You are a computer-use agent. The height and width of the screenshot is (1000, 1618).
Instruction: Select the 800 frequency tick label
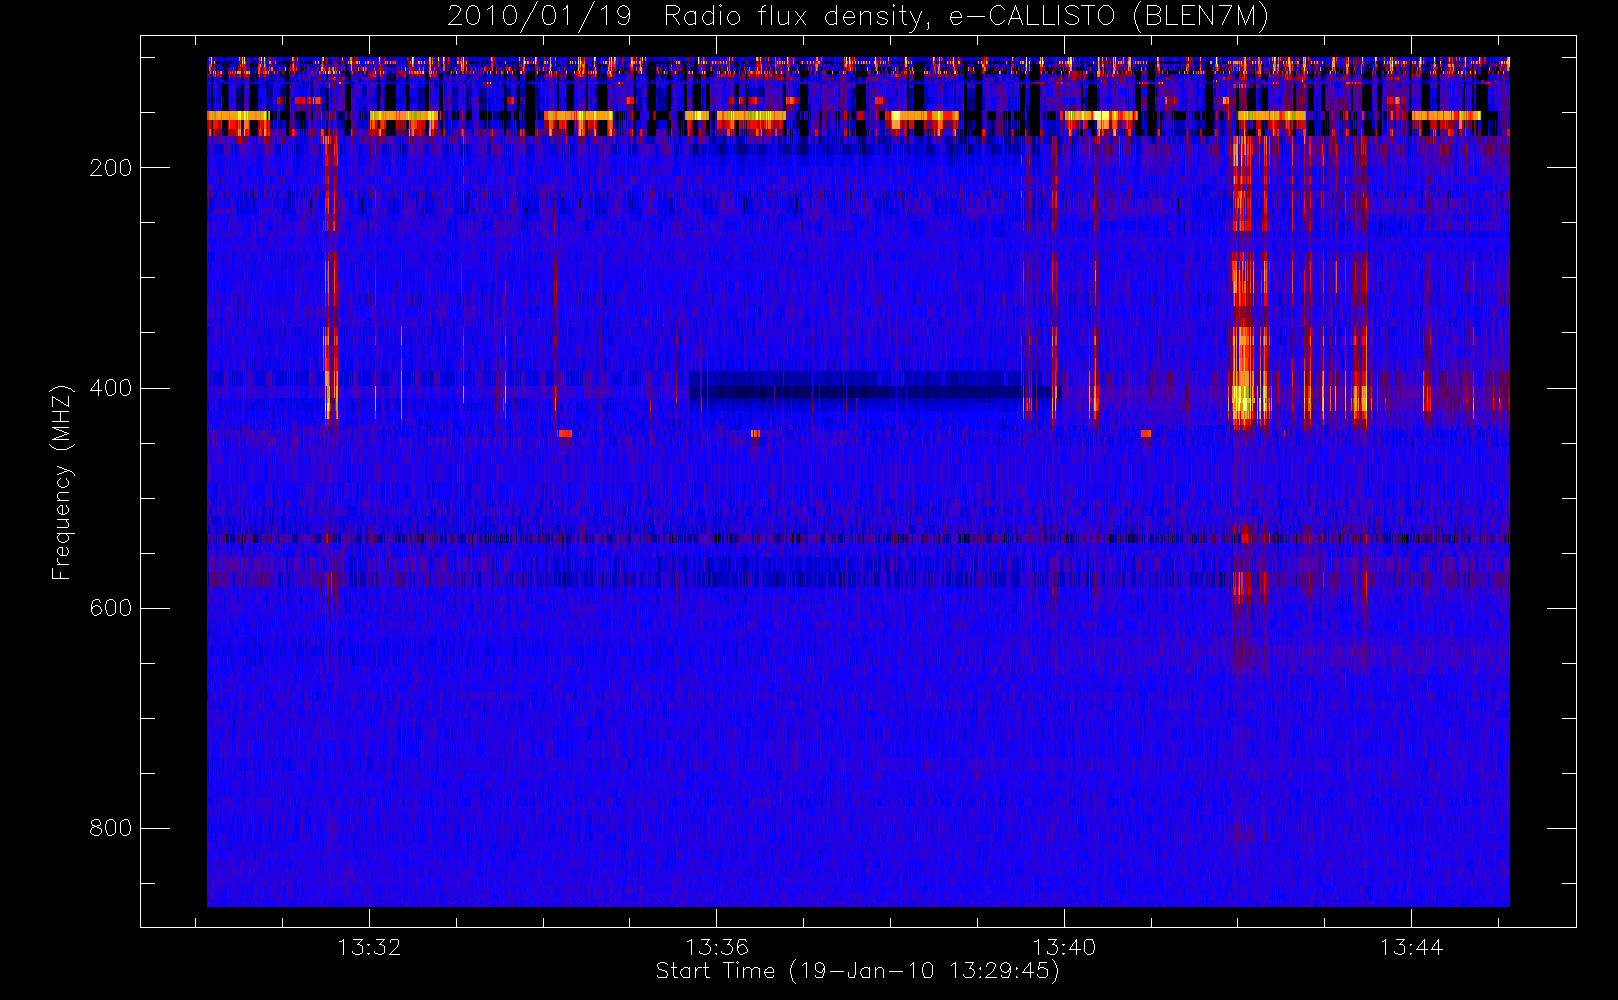click(111, 828)
